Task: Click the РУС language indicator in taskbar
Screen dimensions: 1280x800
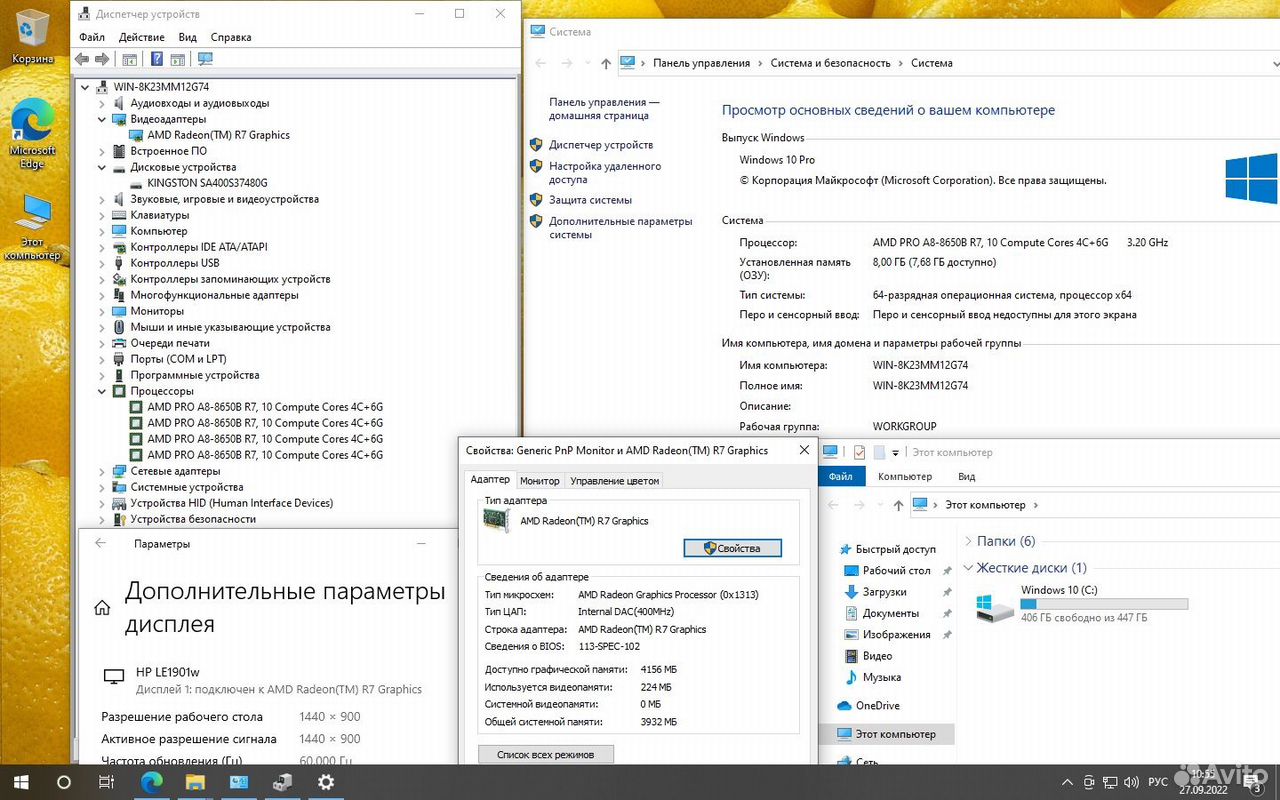Action: (x=1158, y=782)
